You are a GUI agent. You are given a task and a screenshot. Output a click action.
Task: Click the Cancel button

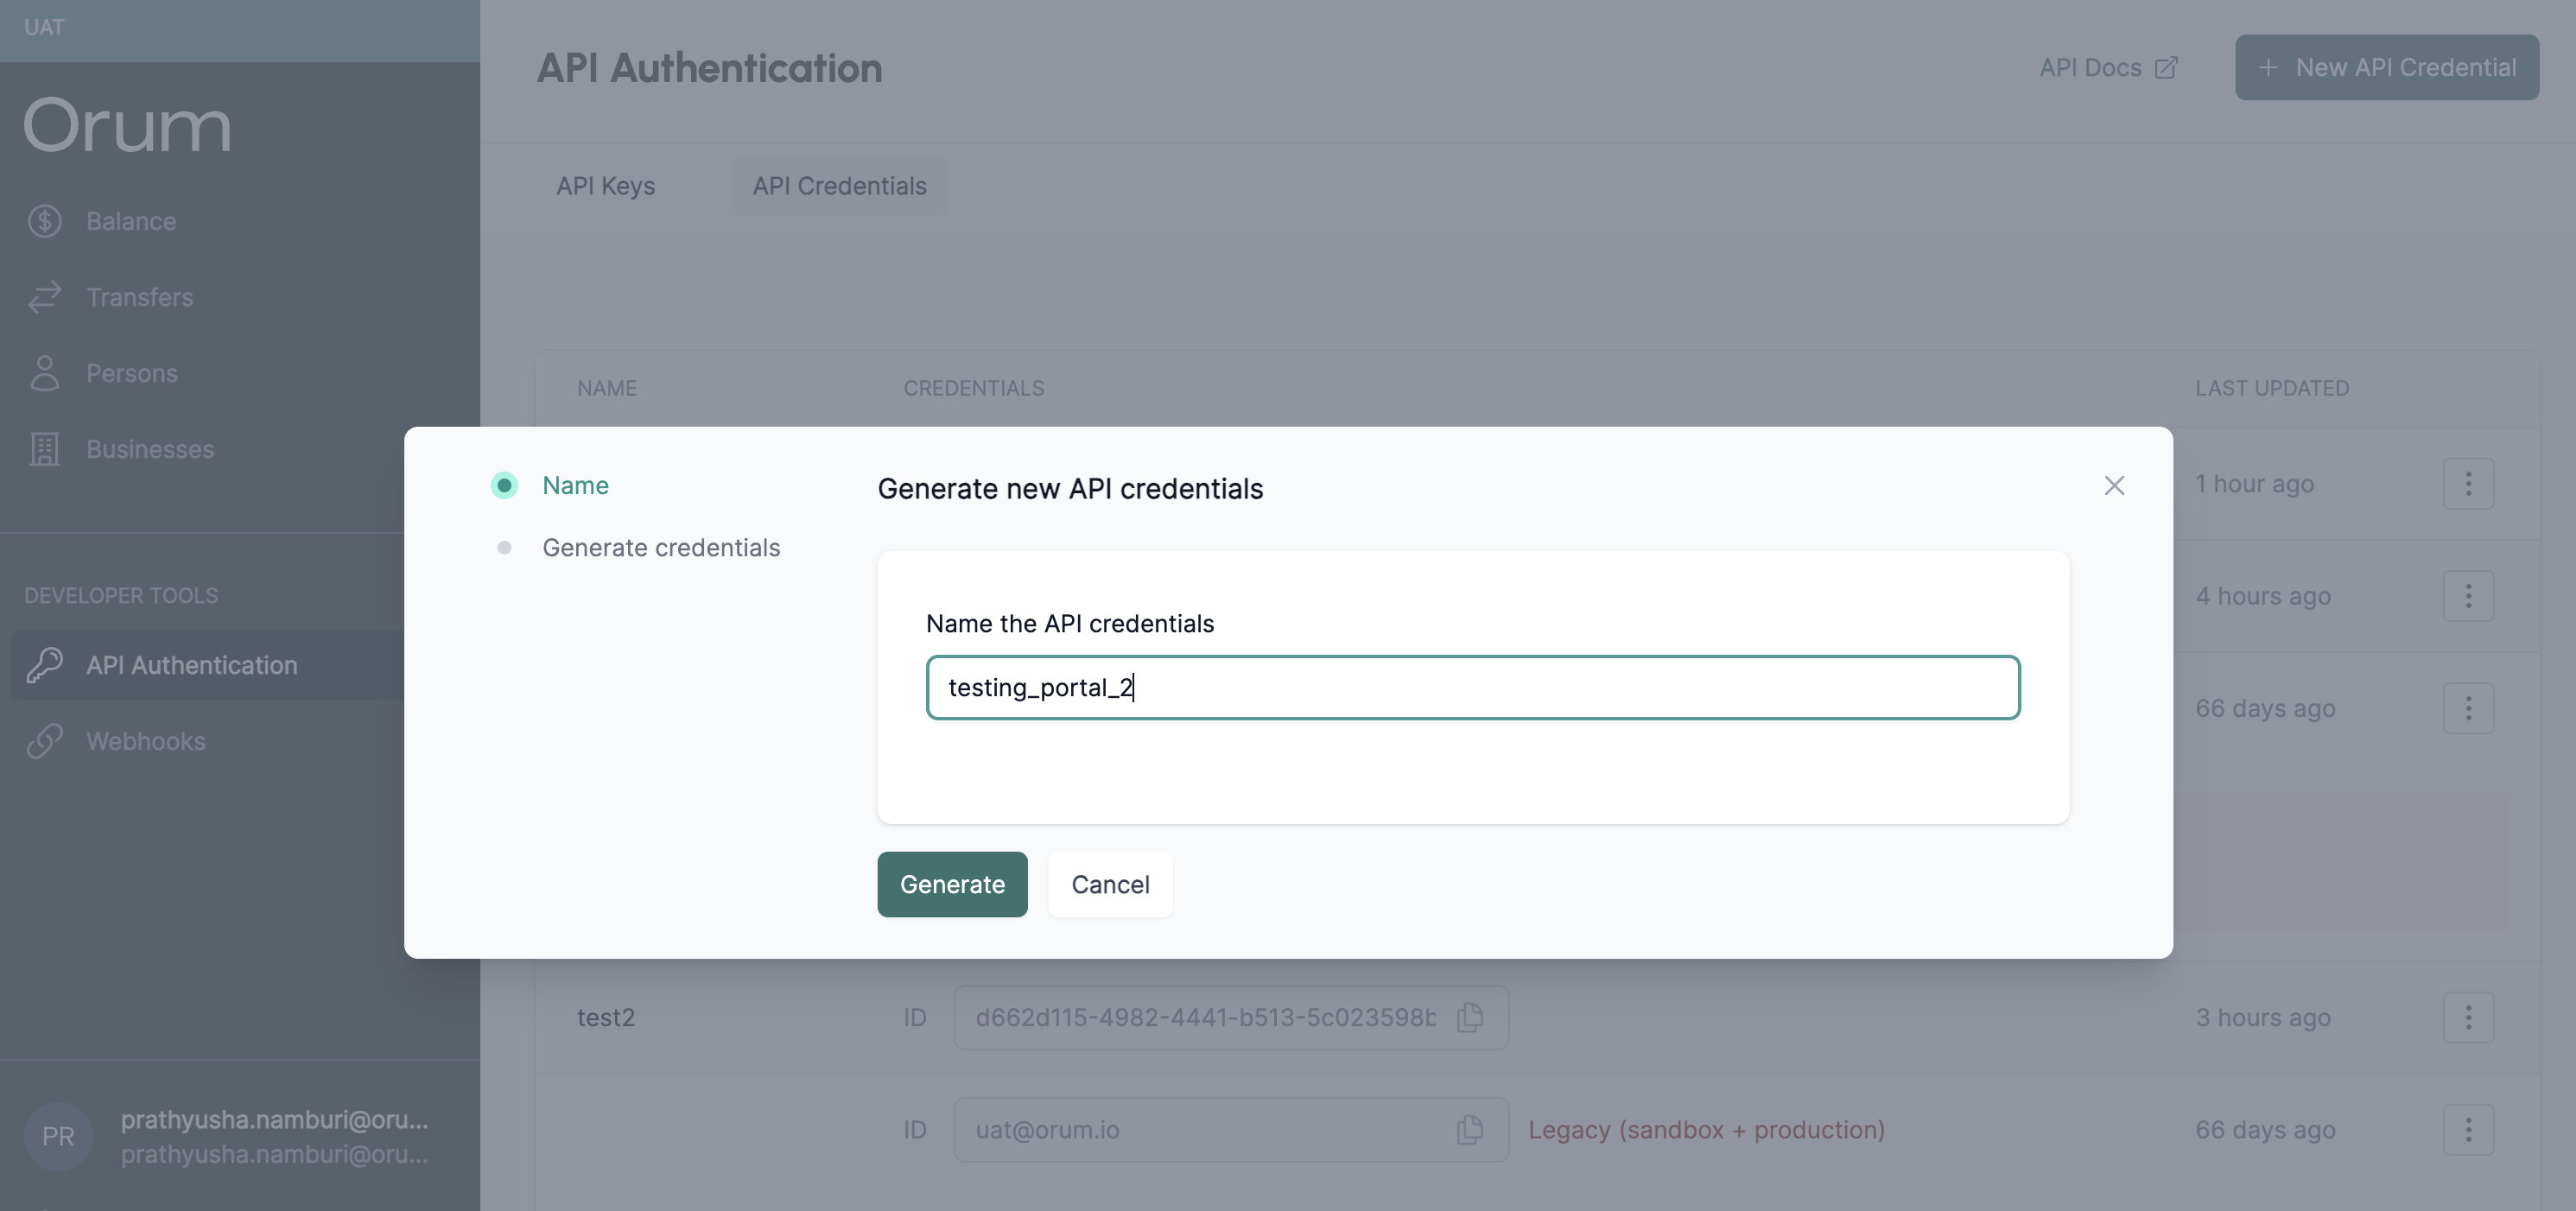point(1109,884)
